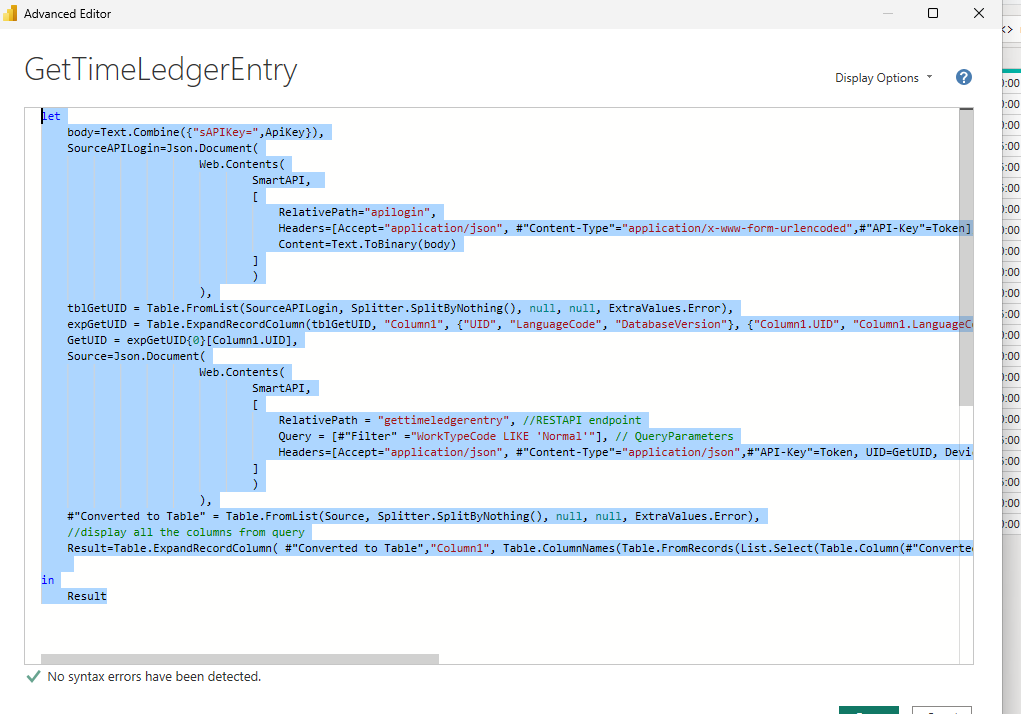
Task: Click the 'body=Text.Combine' line
Action: tap(195, 132)
